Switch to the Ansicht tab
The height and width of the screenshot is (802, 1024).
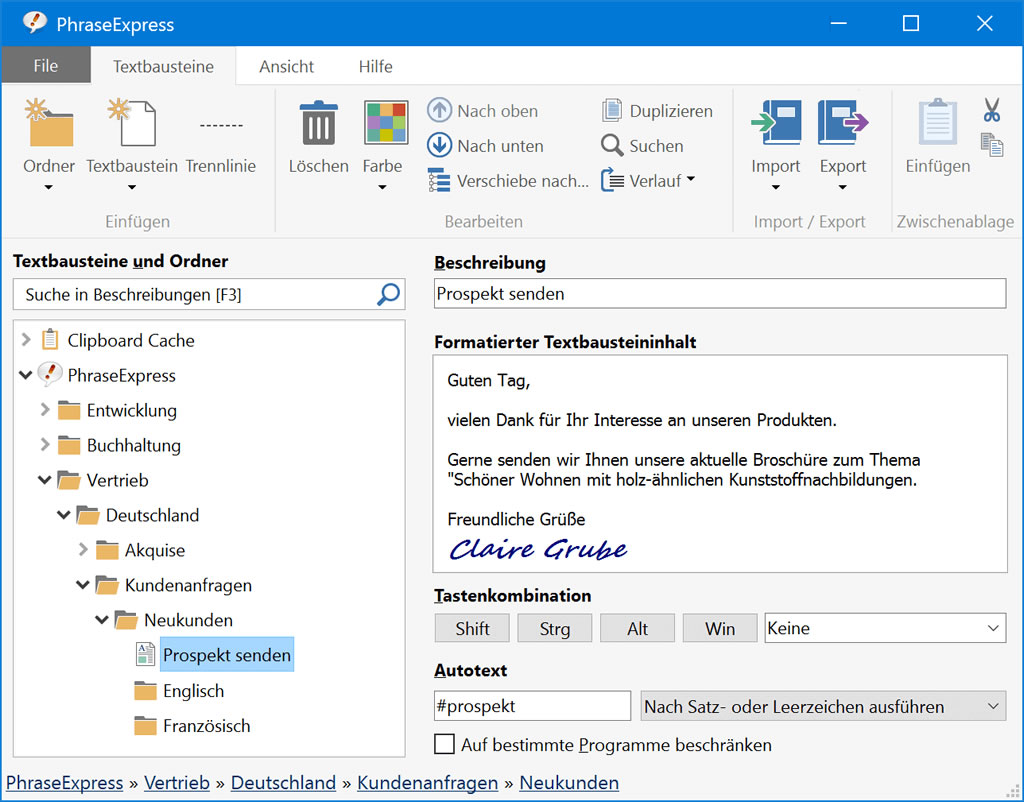point(286,67)
